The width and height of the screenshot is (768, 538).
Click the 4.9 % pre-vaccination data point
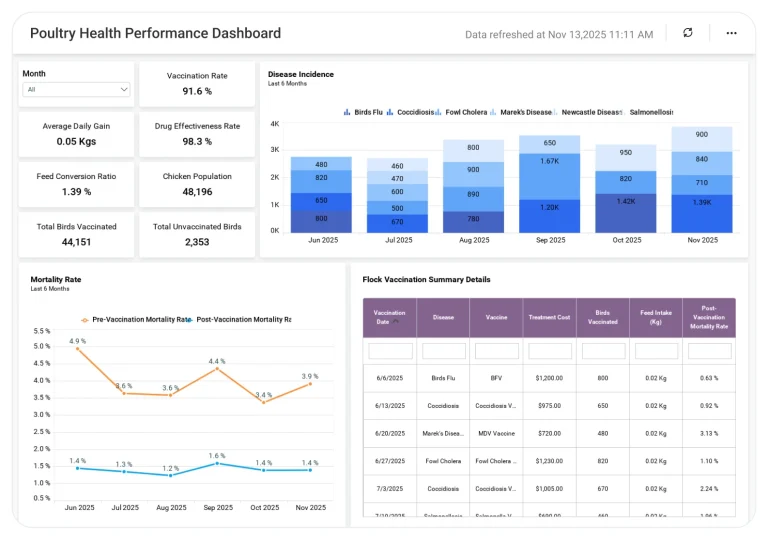click(x=77, y=349)
